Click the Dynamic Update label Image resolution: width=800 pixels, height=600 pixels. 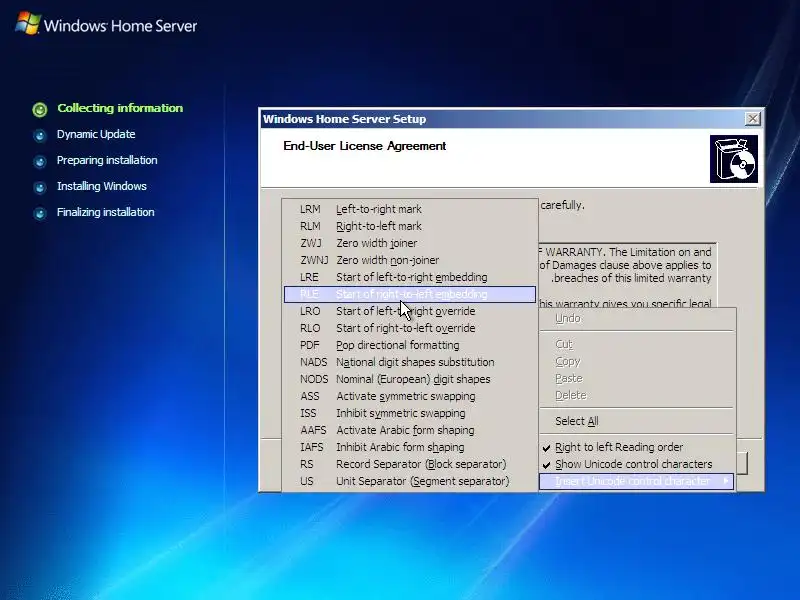tap(96, 134)
